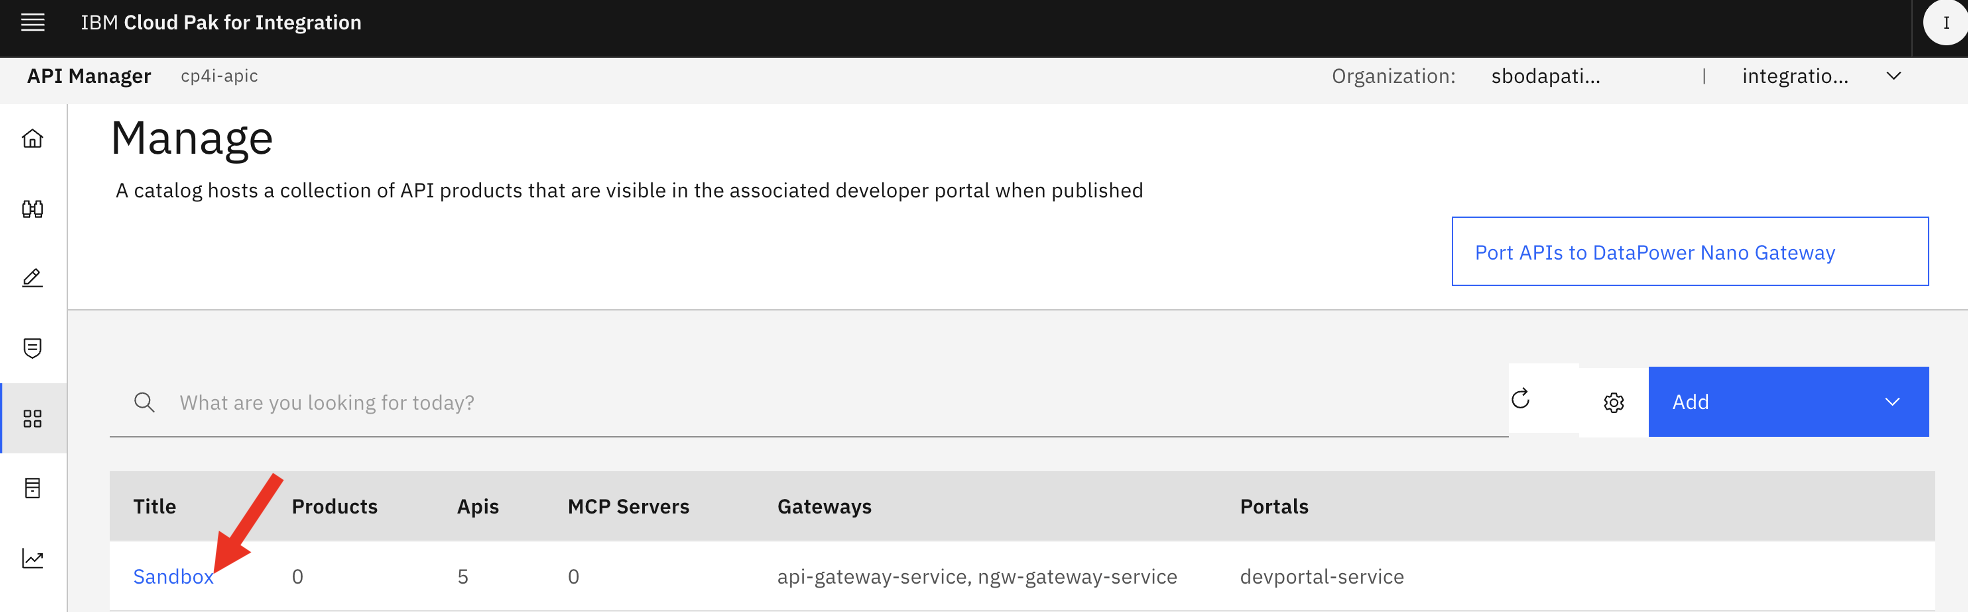This screenshot has height=612, width=1968.
Task: Open the user profile avatar
Action: (x=1946, y=23)
